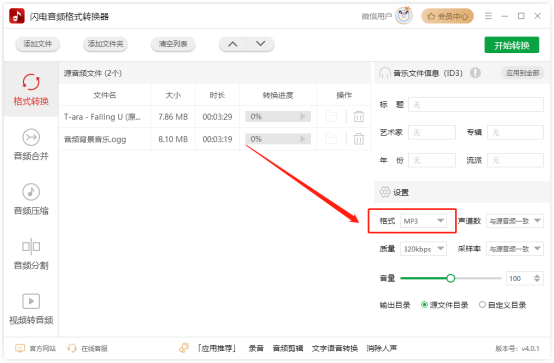Click the 时长 column header
This screenshot has width=554, height=363.
217,95
